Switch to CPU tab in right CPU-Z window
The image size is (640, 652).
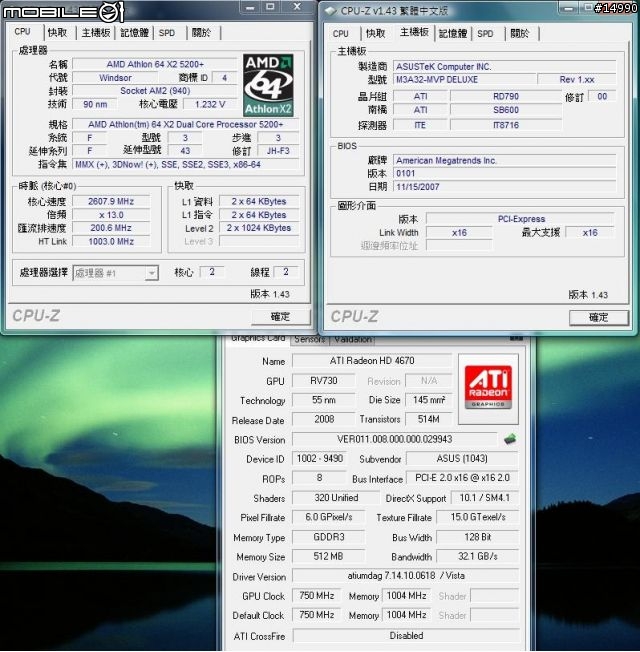click(x=341, y=34)
